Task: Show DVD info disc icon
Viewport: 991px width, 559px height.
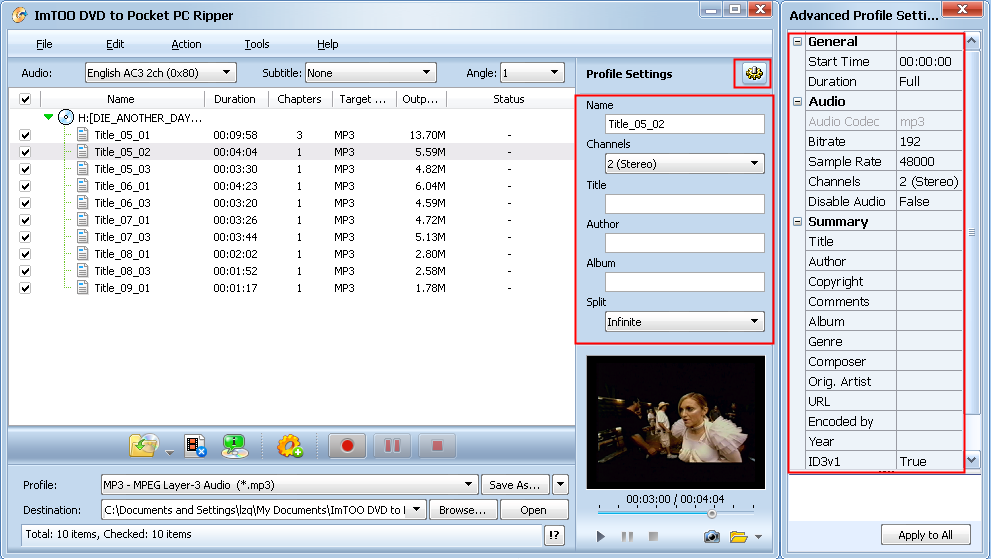Action: (x=234, y=446)
